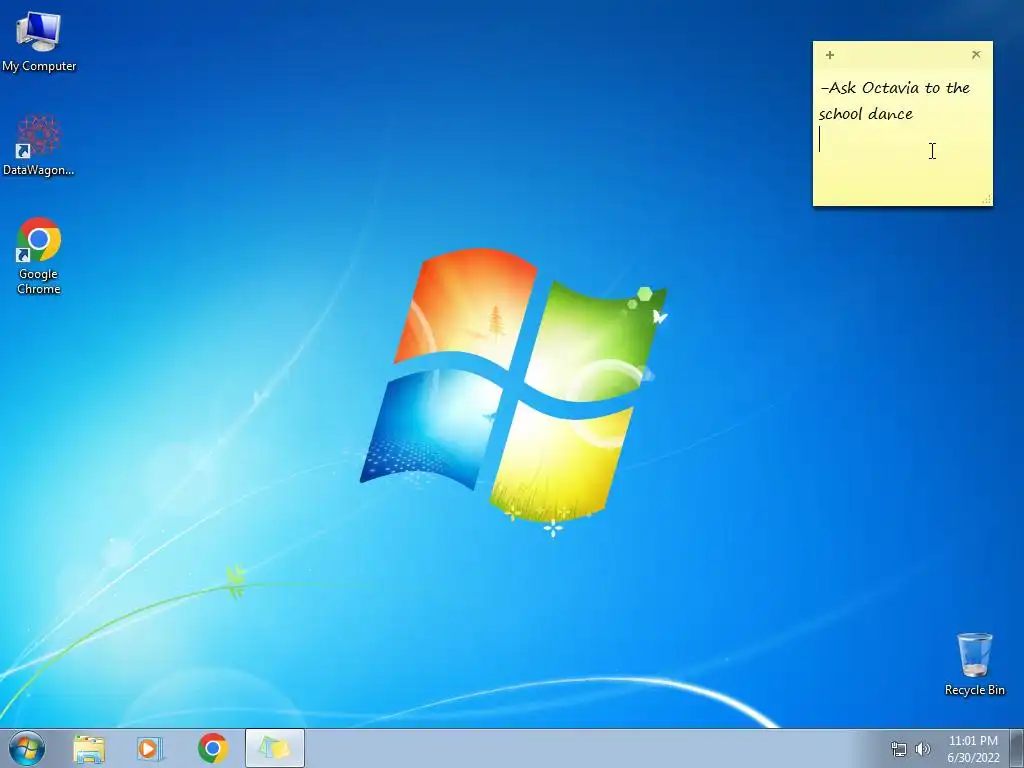Click the 'Ask Octavia to the' note text
Viewport: 1024px width, 768px height.
coord(900,88)
